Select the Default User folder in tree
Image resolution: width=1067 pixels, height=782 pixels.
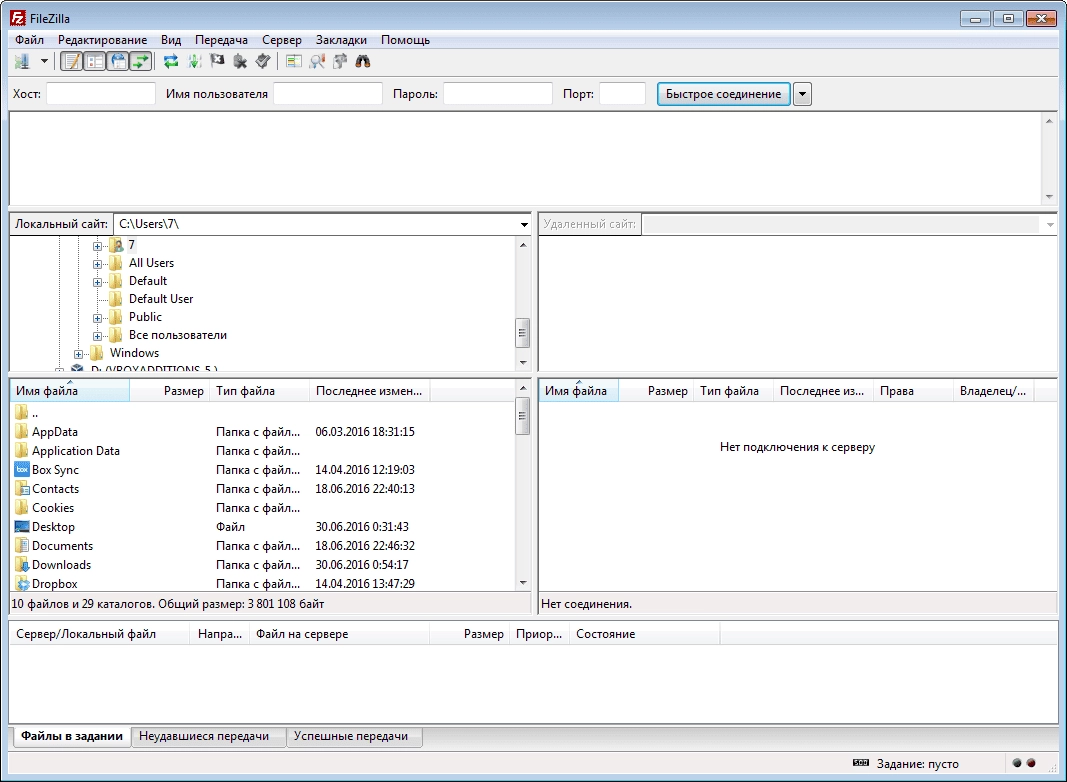[x=161, y=299]
